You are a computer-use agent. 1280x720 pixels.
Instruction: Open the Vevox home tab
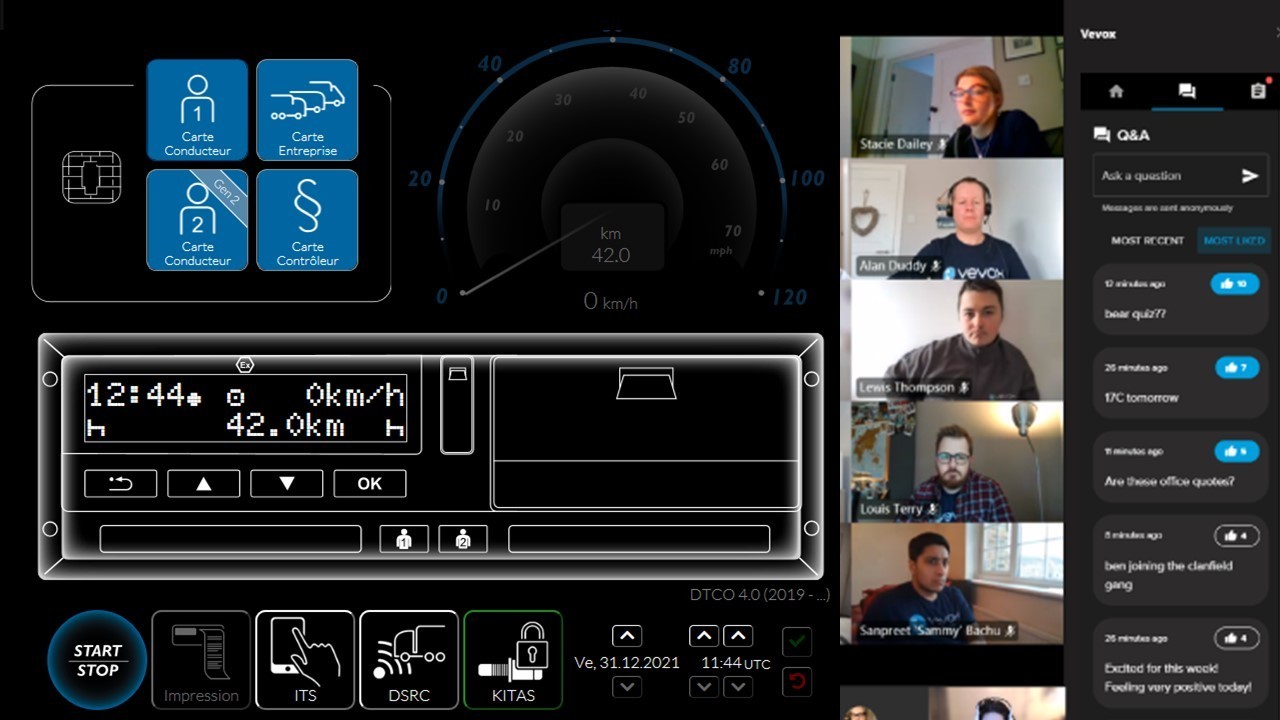tap(1116, 91)
